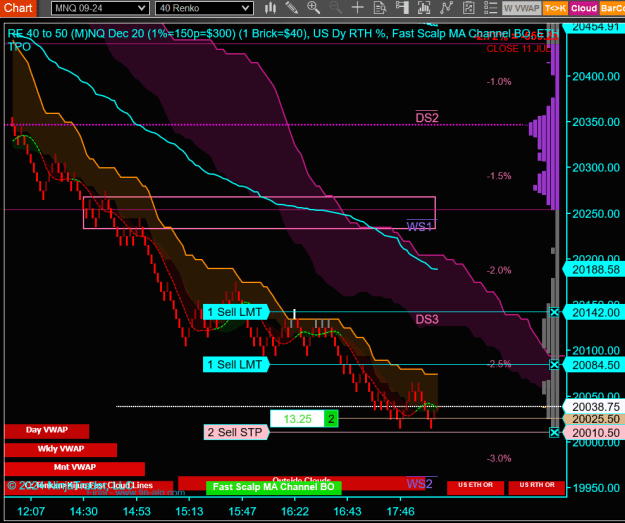
Task: Click the -3.0% level label
Action: point(499,458)
